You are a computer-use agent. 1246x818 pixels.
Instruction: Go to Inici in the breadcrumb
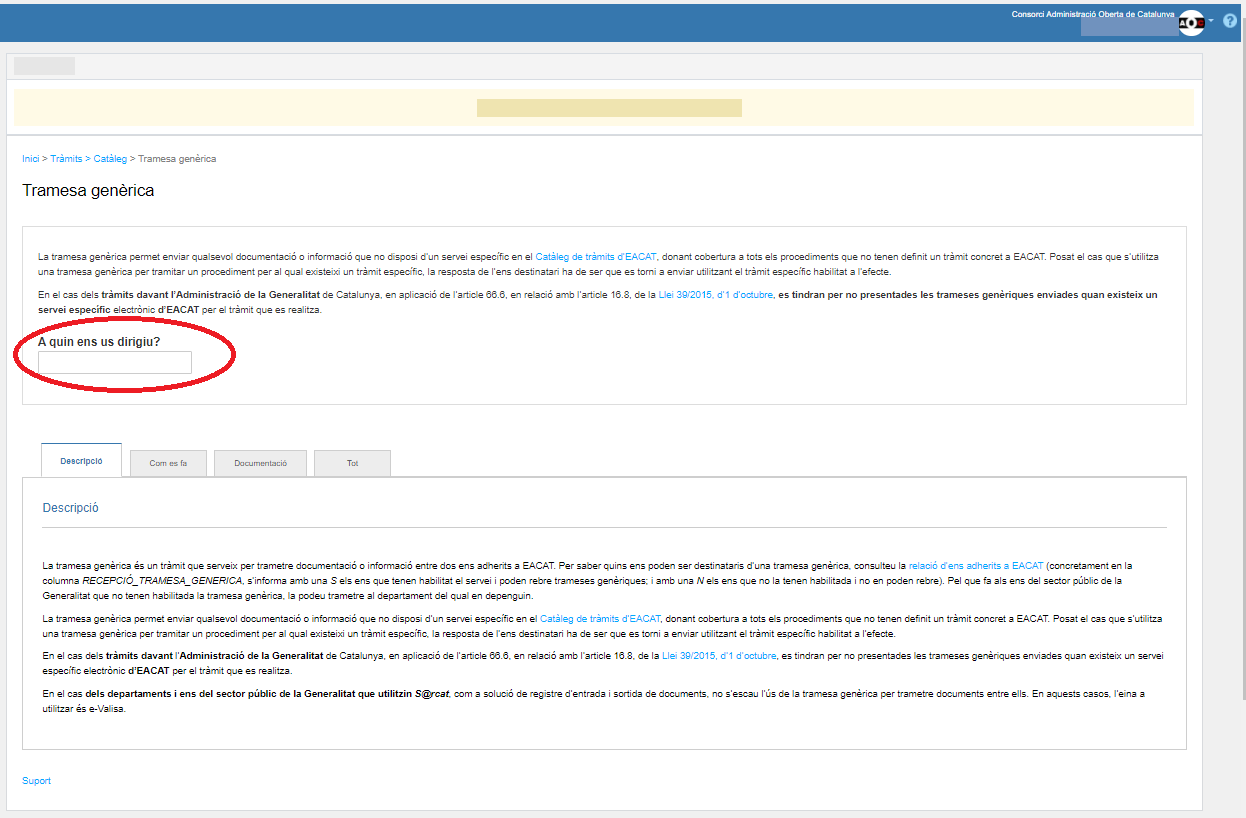(30, 159)
